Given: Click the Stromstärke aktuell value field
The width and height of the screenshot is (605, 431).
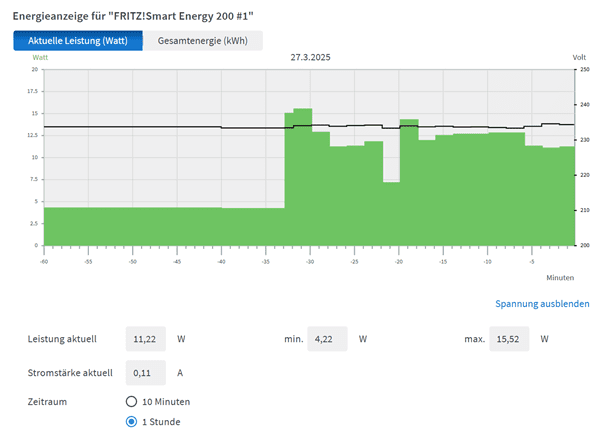Looking at the screenshot, I should [147, 373].
